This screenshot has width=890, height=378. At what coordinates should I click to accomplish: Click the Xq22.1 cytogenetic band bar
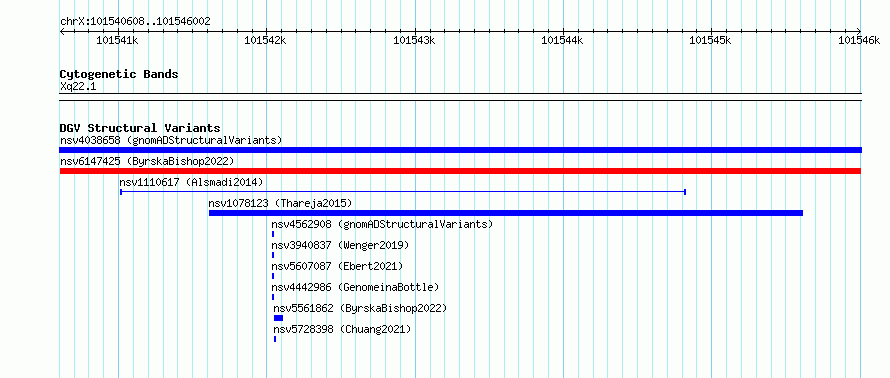click(460, 97)
